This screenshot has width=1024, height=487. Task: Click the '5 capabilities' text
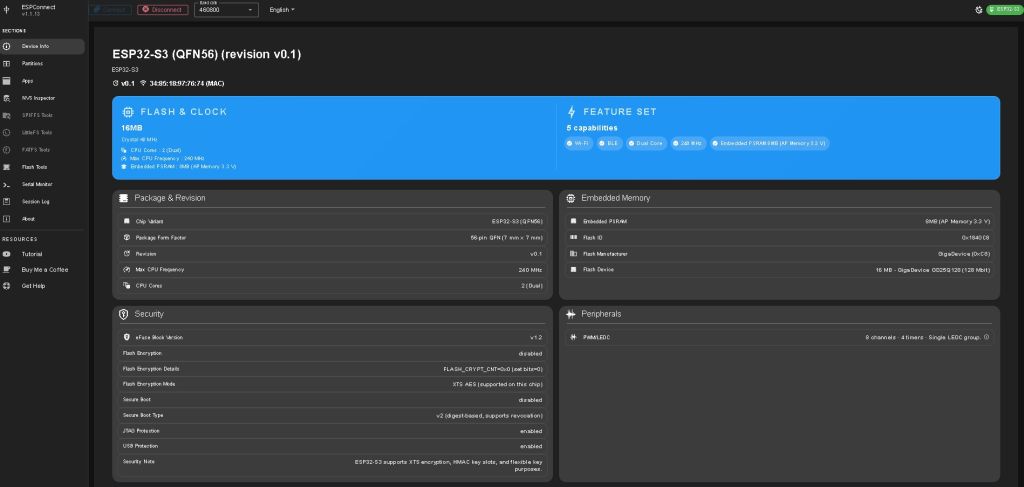tap(592, 128)
